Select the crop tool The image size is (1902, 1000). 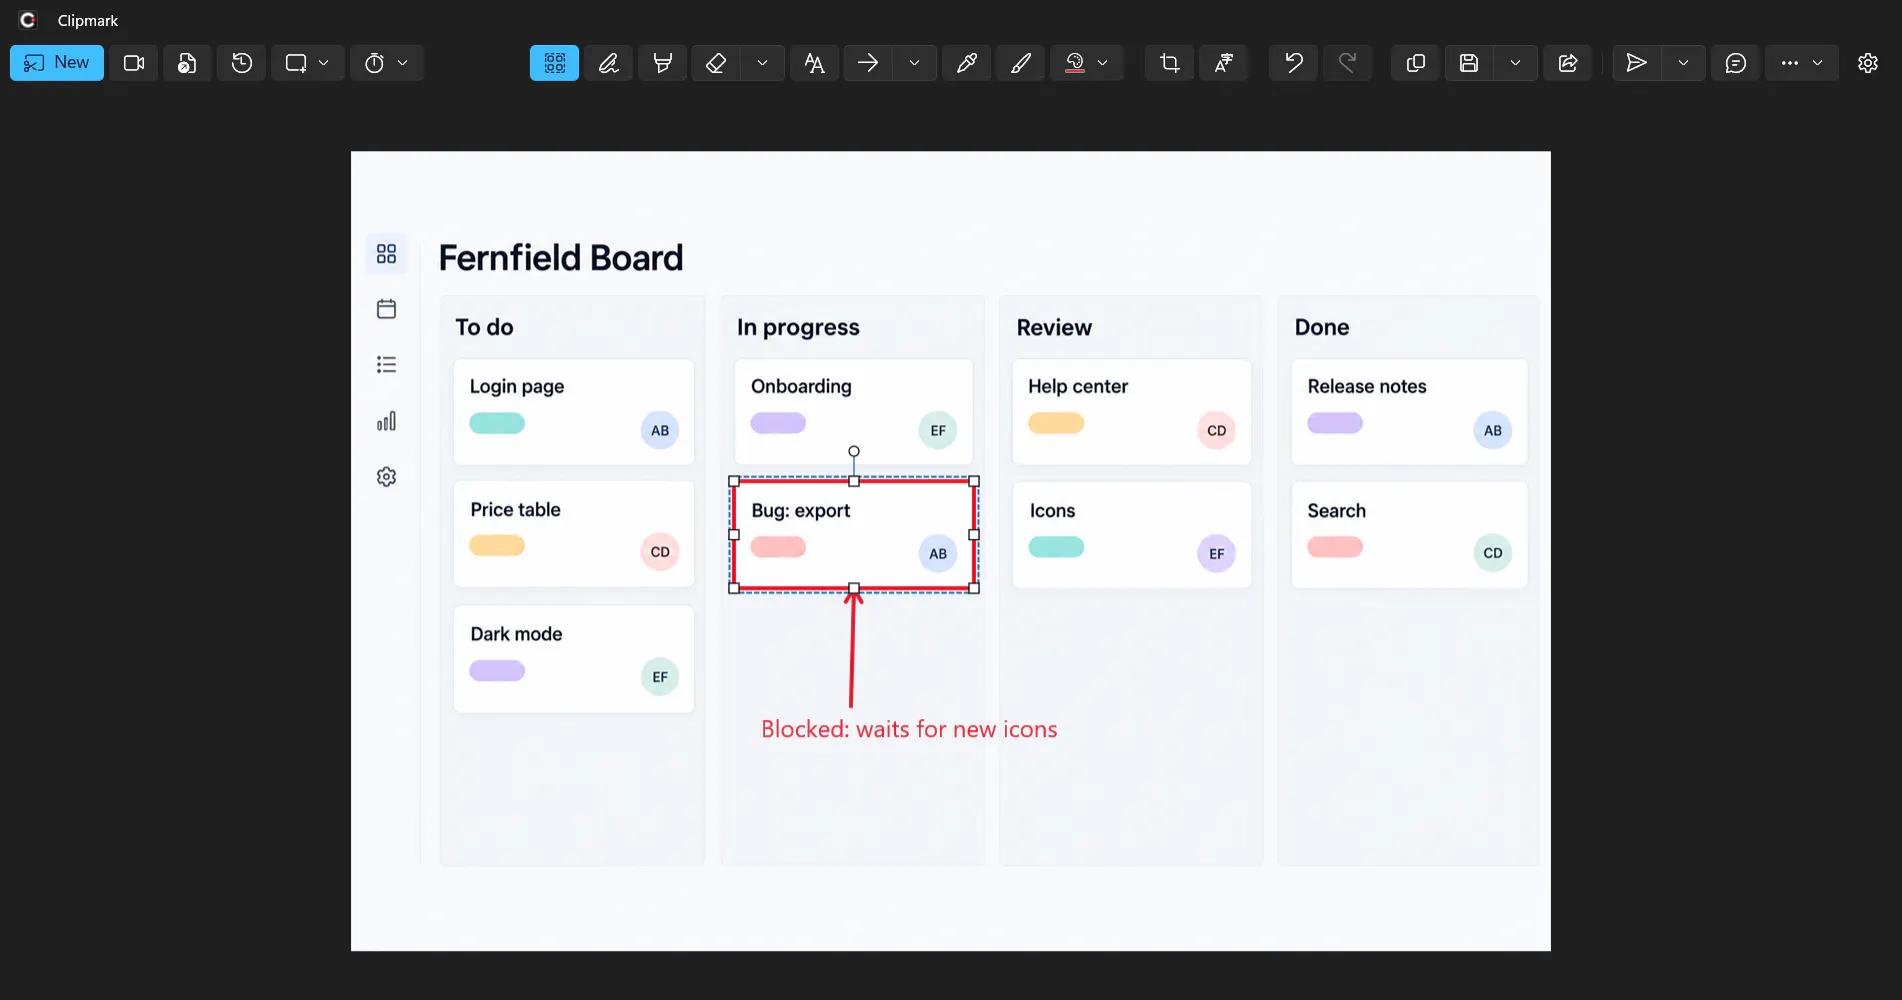tap(1169, 63)
